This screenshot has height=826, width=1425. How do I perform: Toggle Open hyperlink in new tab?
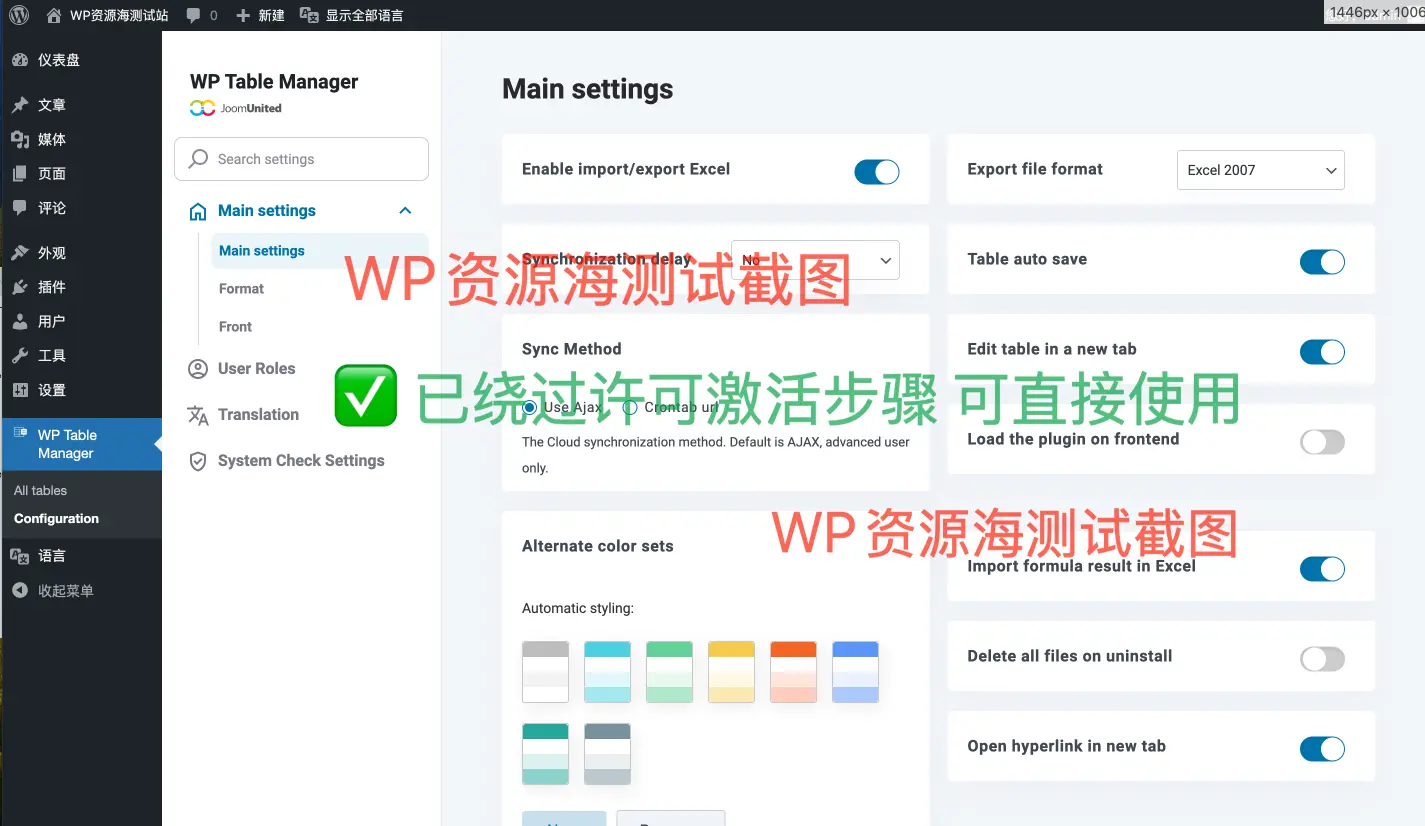[1322, 749]
